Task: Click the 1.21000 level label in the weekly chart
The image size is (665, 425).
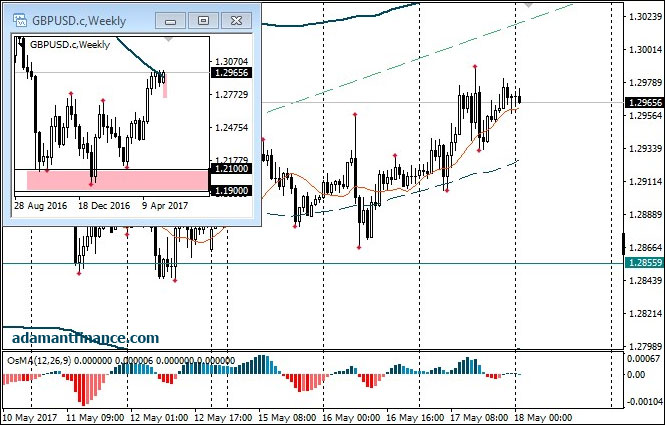Action: click(x=231, y=169)
